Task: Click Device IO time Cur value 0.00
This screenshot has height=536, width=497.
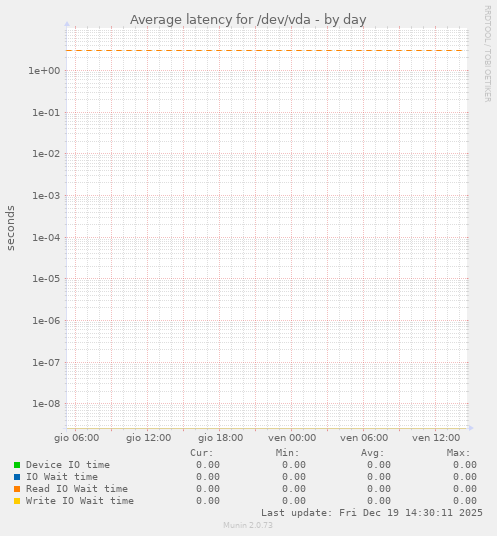Action: (208, 465)
